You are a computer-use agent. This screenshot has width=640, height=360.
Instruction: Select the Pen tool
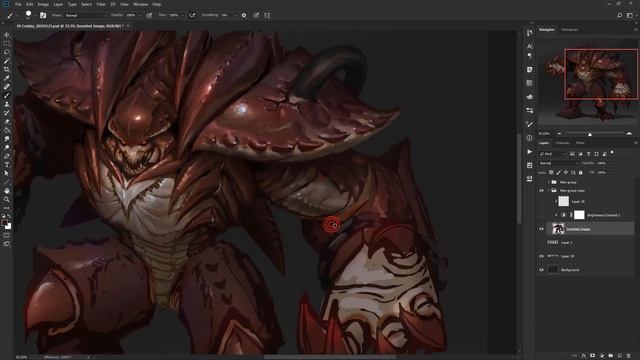(x=7, y=156)
